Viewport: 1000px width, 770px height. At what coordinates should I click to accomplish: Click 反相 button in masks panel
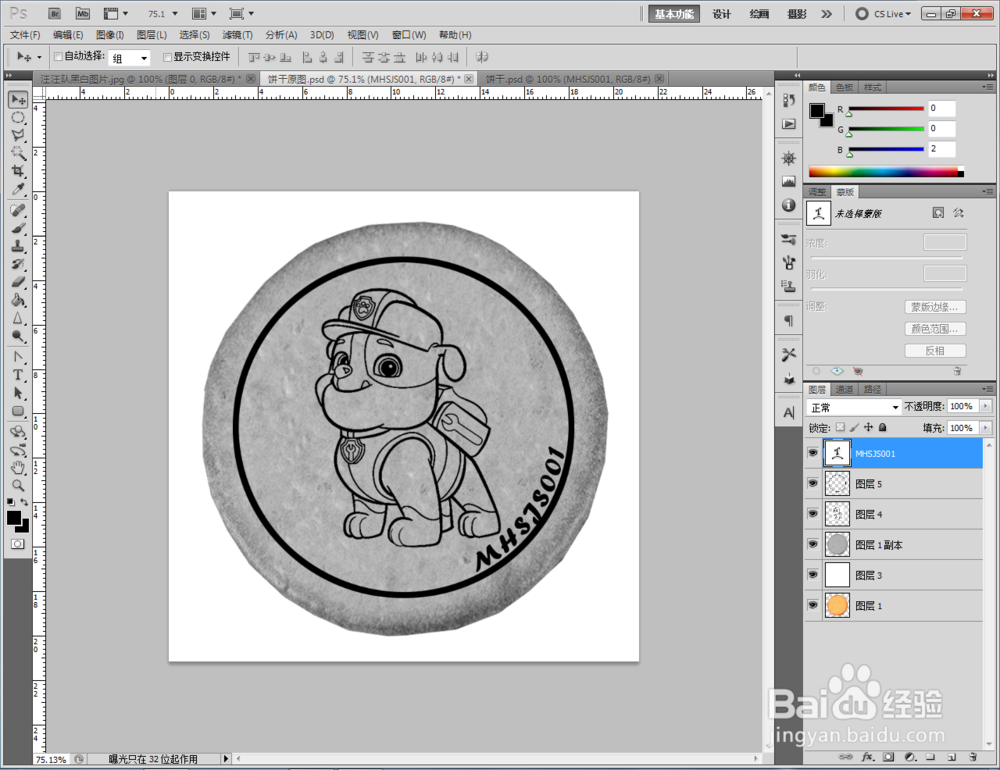pyautogui.click(x=935, y=350)
